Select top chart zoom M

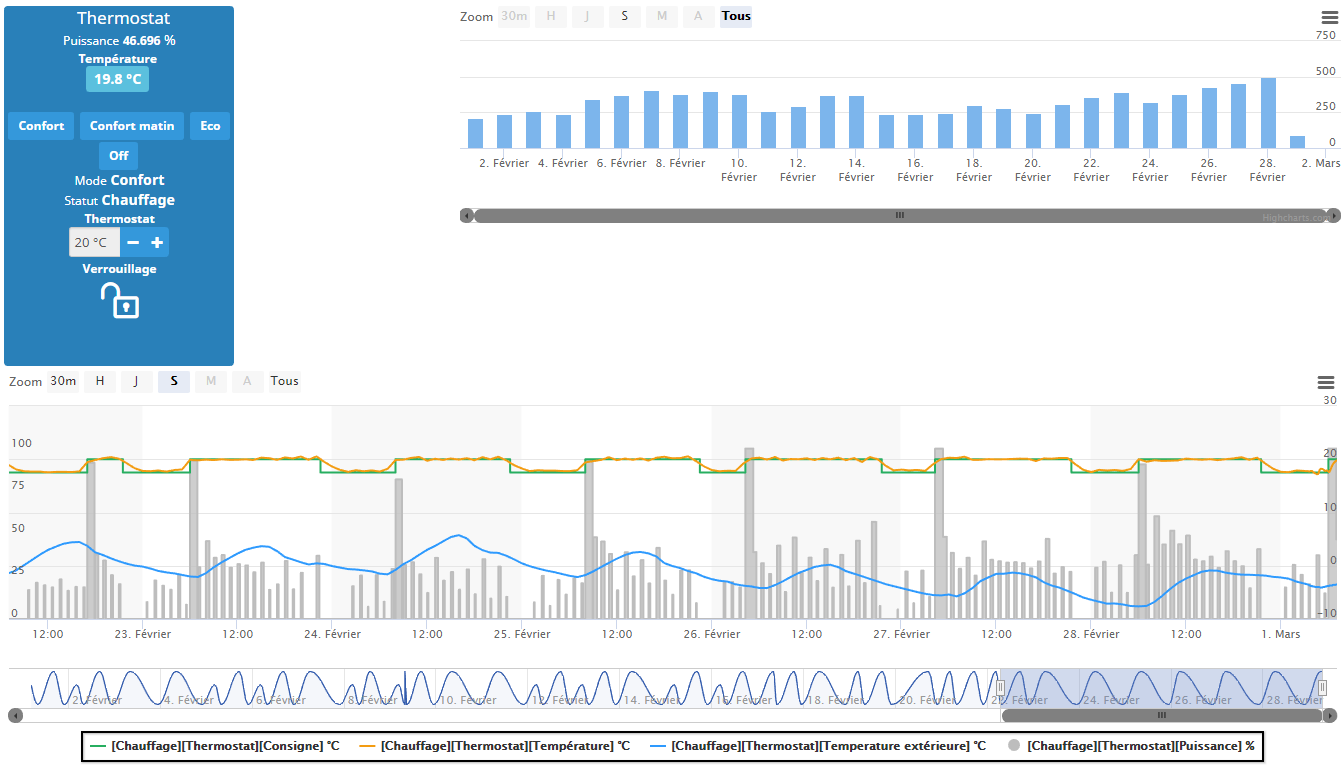pos(662,16)
